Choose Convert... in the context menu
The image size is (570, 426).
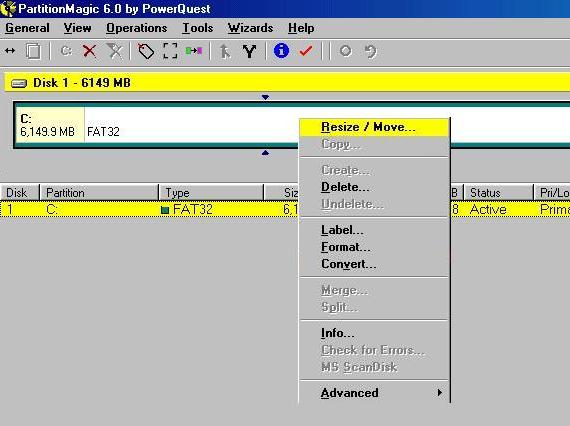pos(348,264)
